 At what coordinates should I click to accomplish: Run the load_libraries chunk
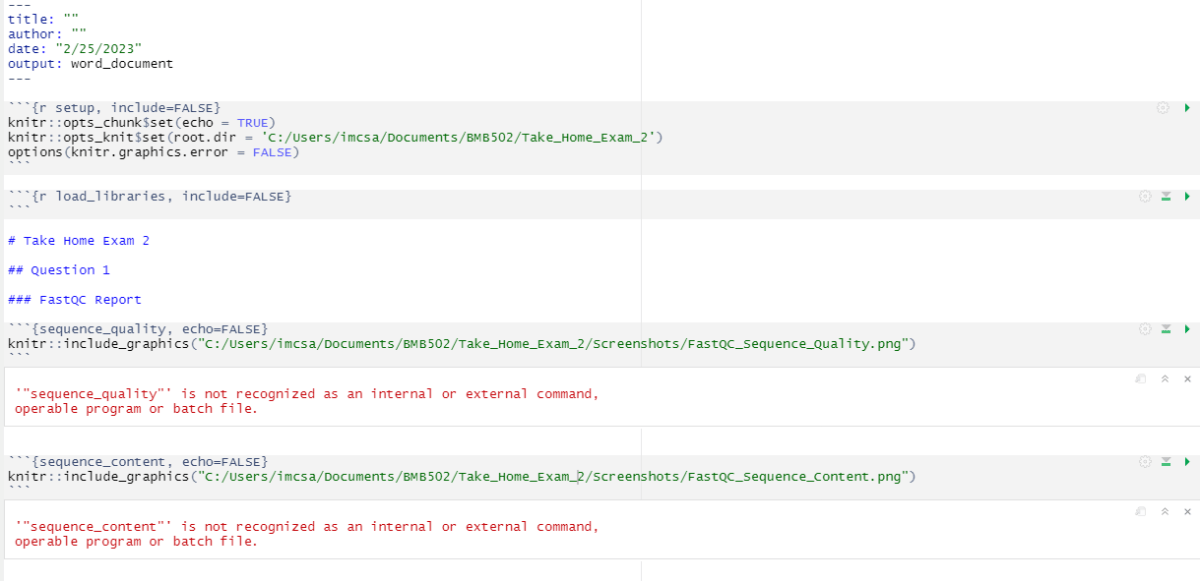click(x=1187, y=197)
